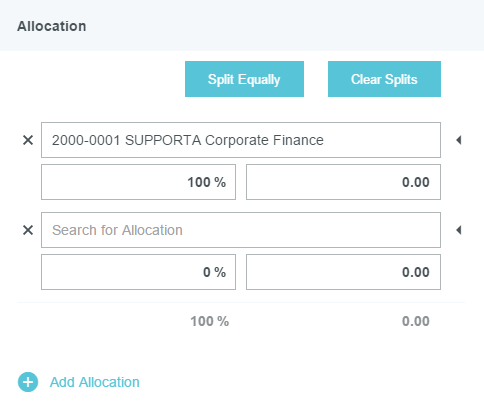Click the Split Equally button
Screen dimensions: 484x414
tap(244, 79)
